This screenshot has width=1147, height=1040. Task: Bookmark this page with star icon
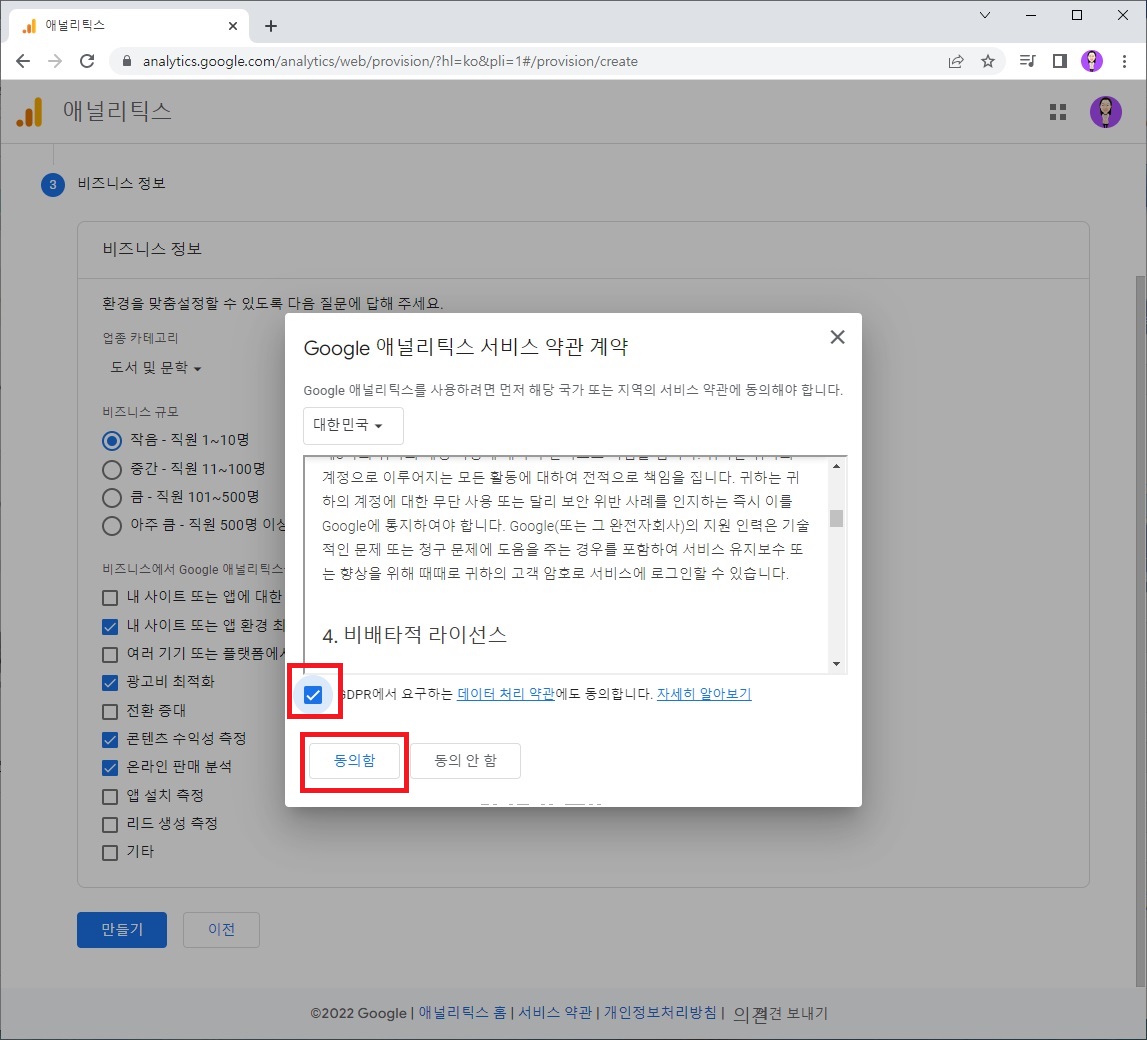coord(988,61)
